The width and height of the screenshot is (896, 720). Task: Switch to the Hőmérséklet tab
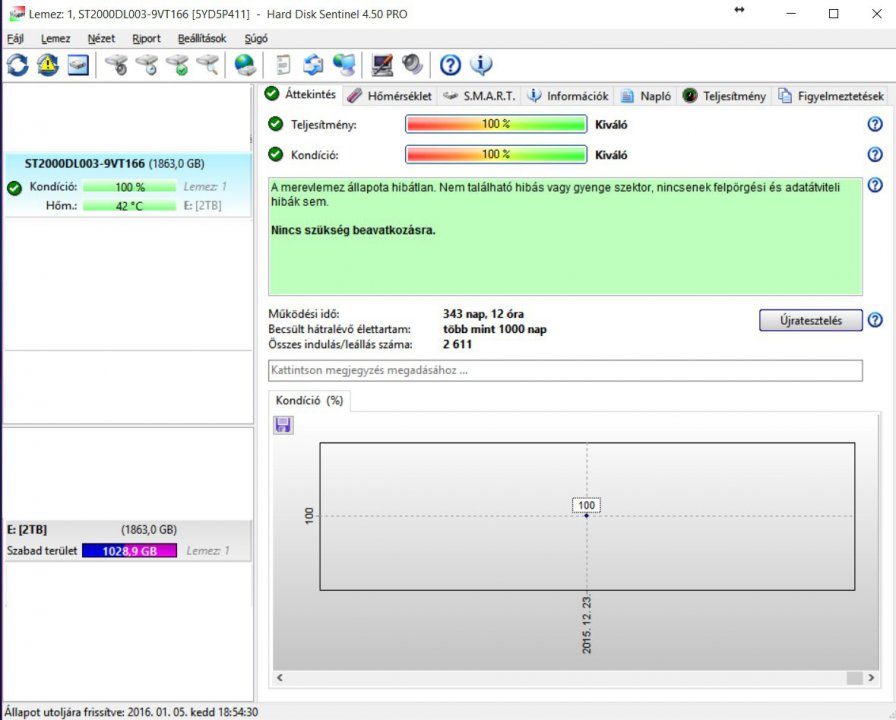390,96
